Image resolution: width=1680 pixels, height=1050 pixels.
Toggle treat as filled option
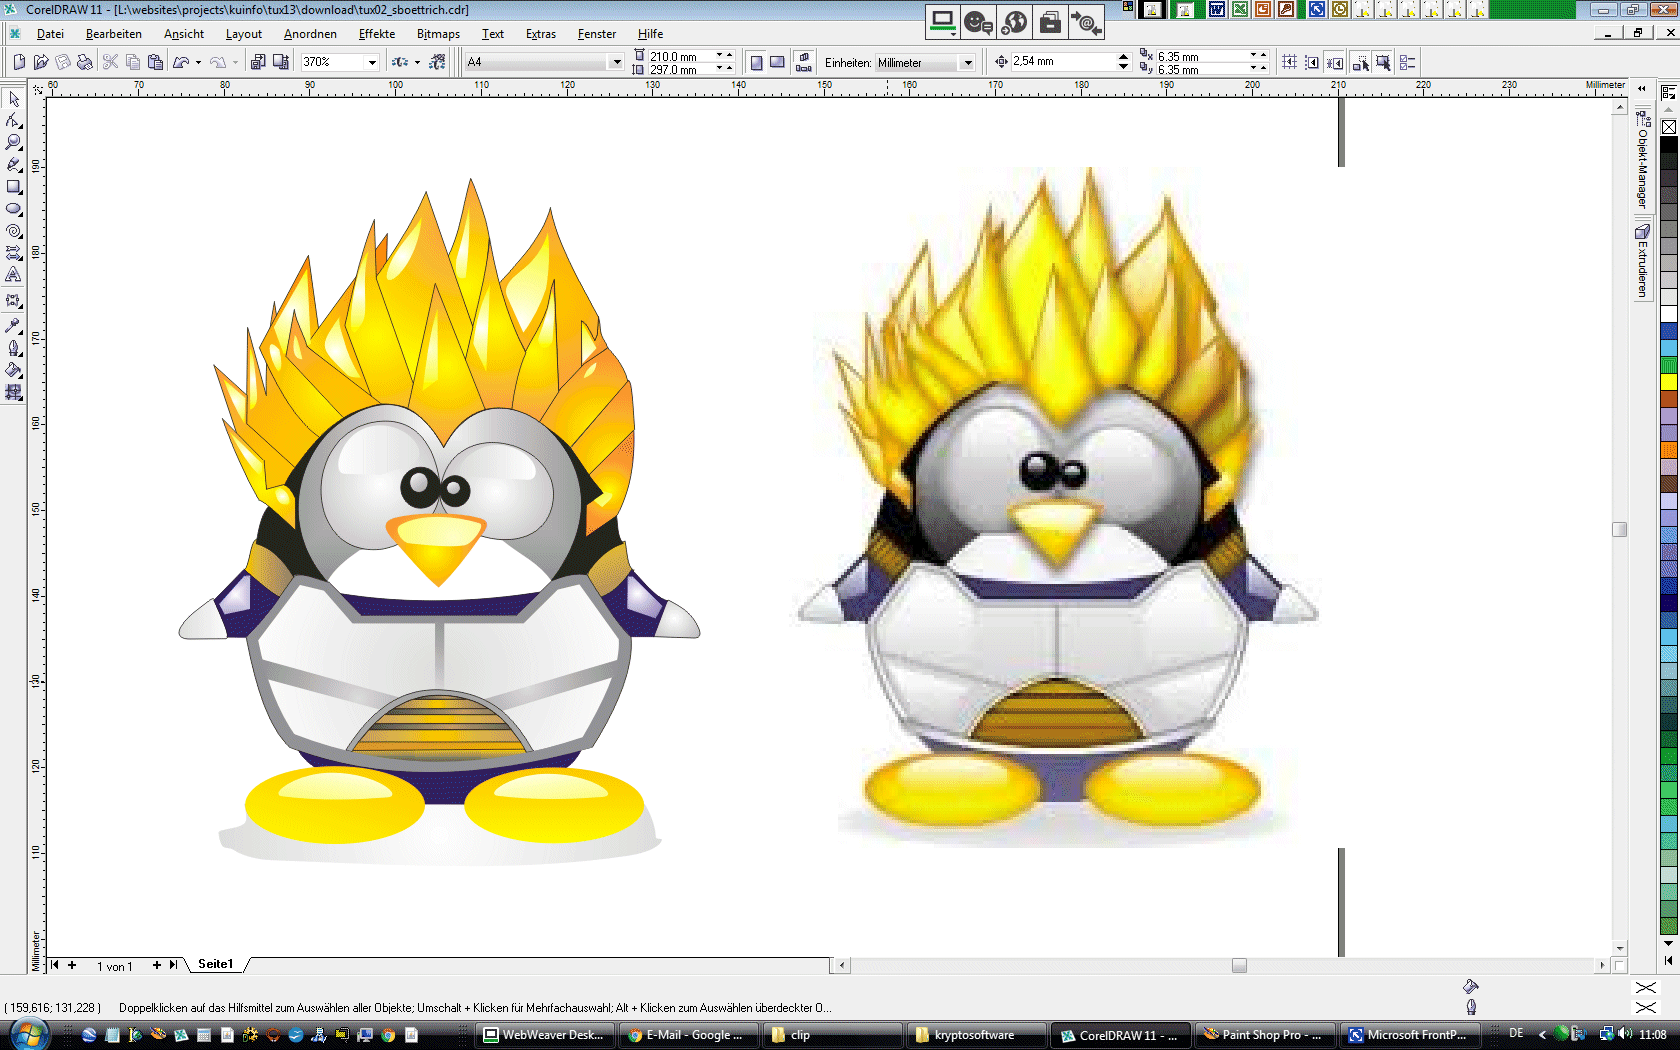click(x=1383, y=62)
